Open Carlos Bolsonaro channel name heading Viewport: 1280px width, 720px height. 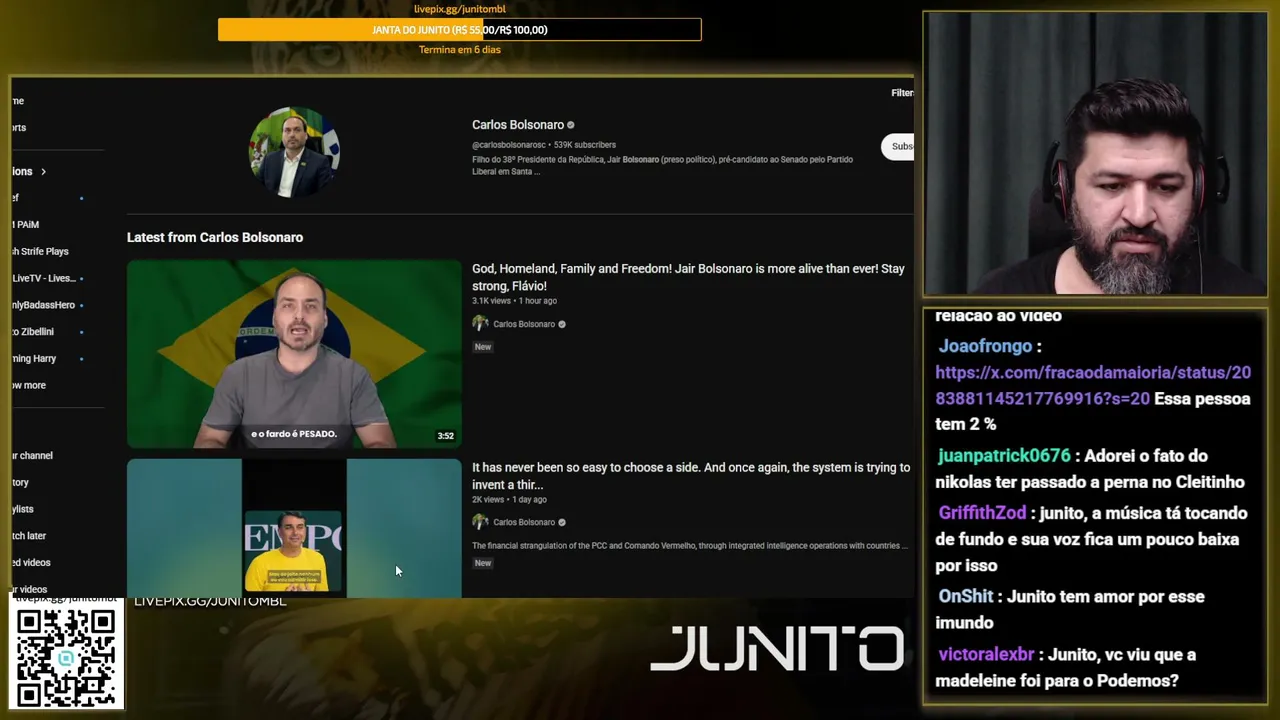click(x=518, y=125)
